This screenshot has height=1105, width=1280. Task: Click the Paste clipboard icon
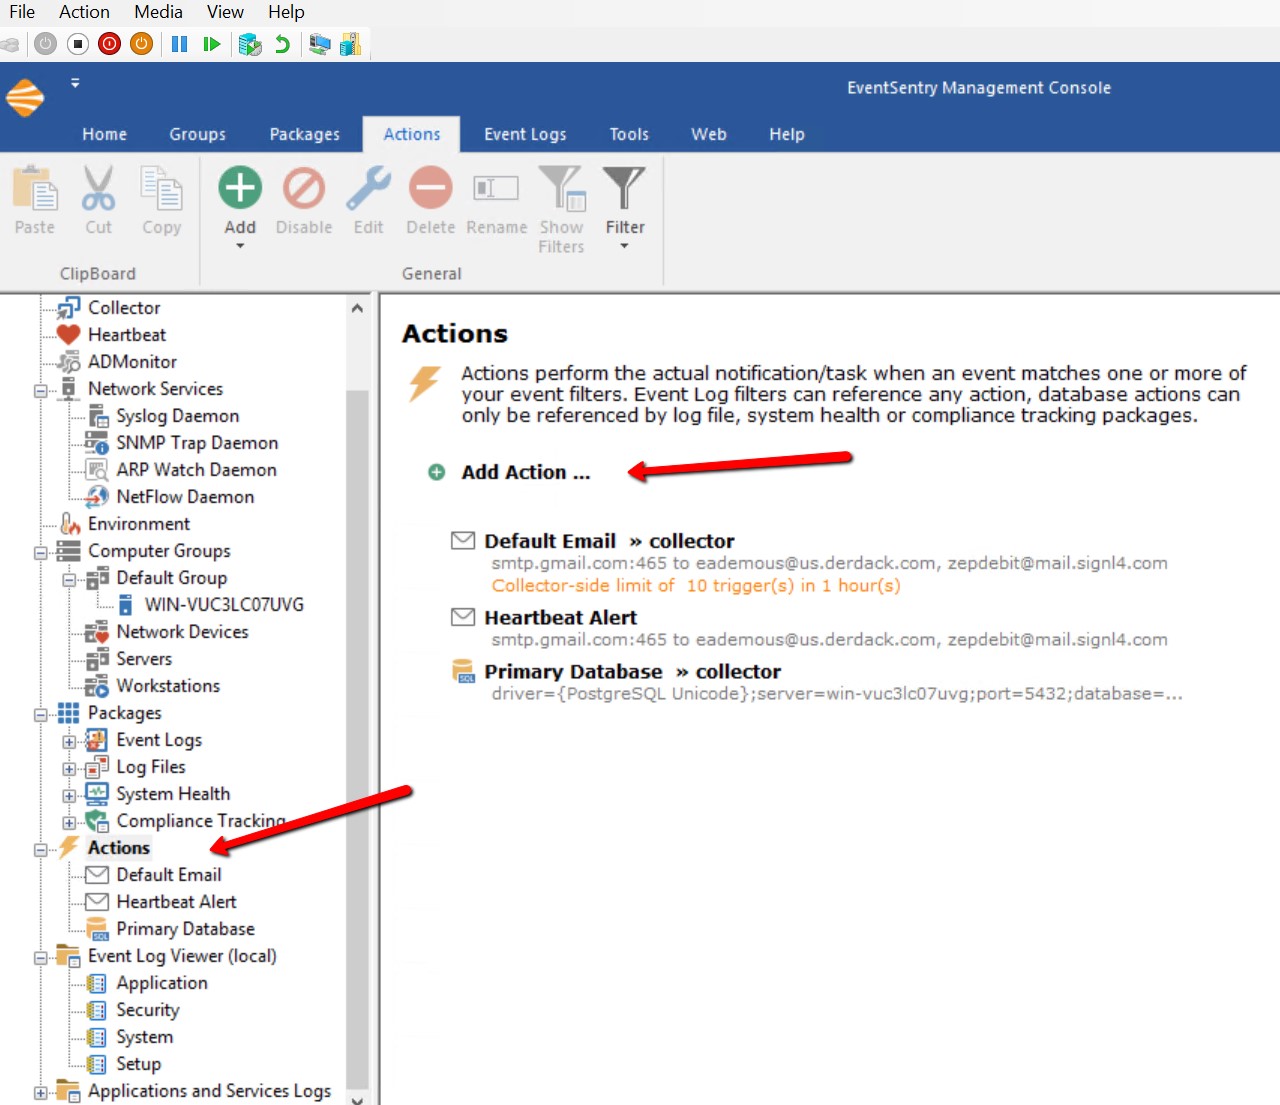coord(35,188)
